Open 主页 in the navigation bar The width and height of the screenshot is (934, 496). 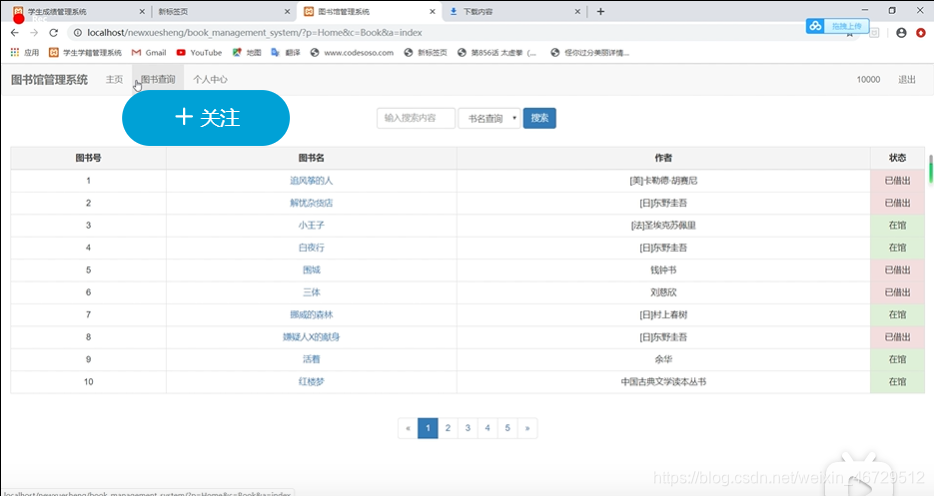point(114,80)
